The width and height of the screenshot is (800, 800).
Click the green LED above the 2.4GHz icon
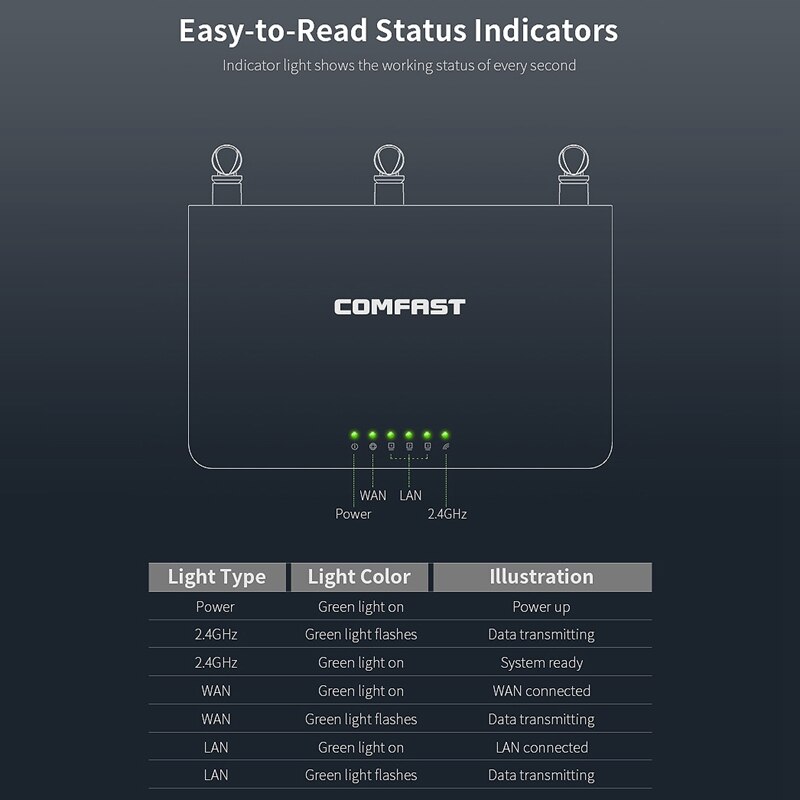[445, 435]
